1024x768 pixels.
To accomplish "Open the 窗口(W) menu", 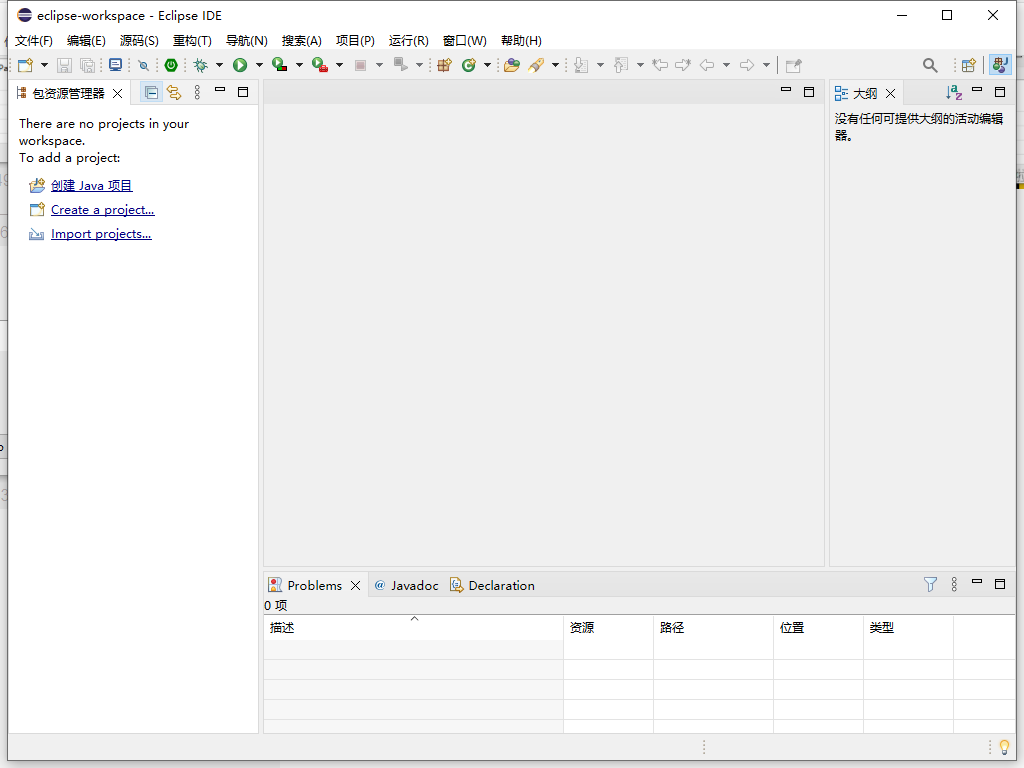I will 464,40.
